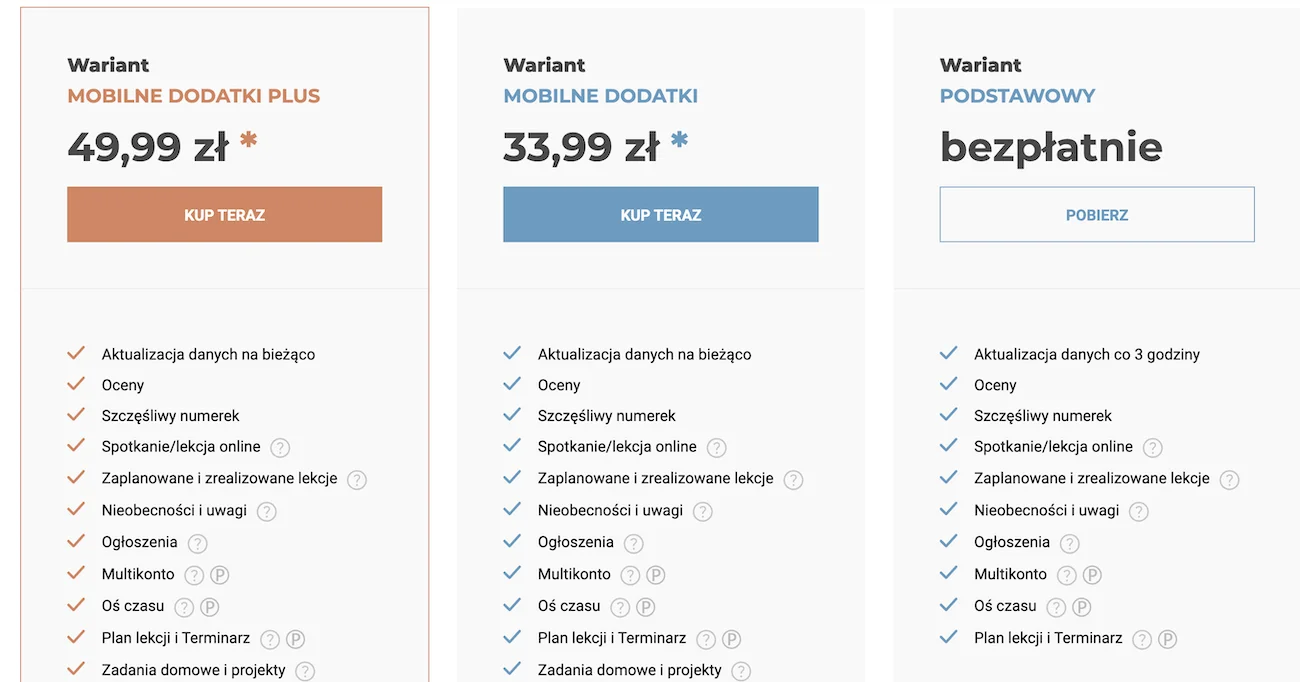1300x682 pixels.
Task: Click the blue KUP TERAZ button
Action: tap(660, 214)
